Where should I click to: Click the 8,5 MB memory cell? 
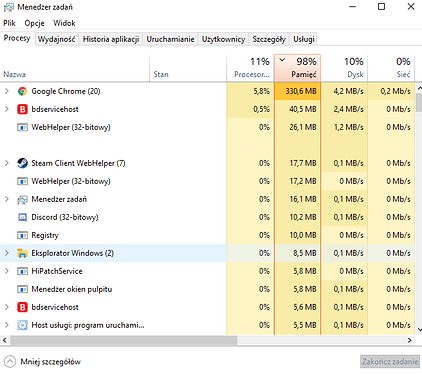(297, 253)
